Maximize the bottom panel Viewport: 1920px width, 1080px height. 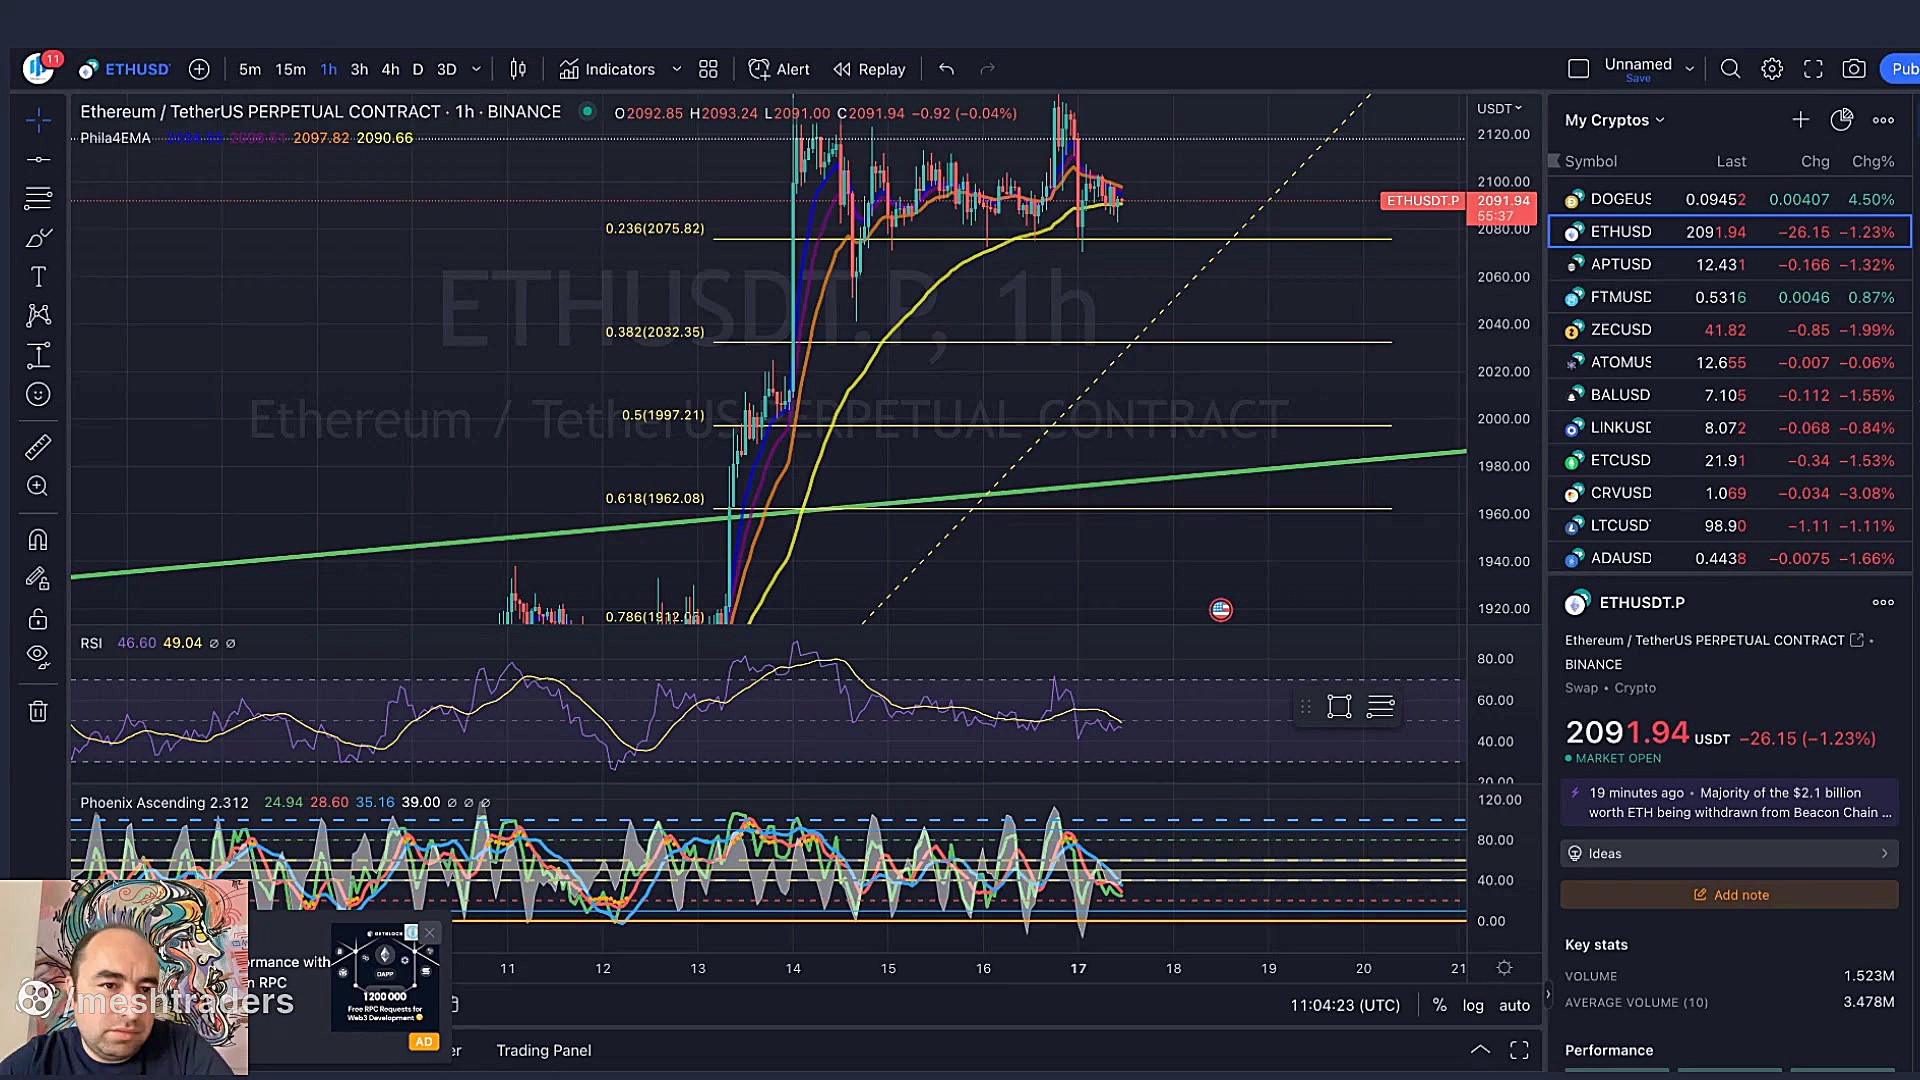click(x=1519, y=1050)
